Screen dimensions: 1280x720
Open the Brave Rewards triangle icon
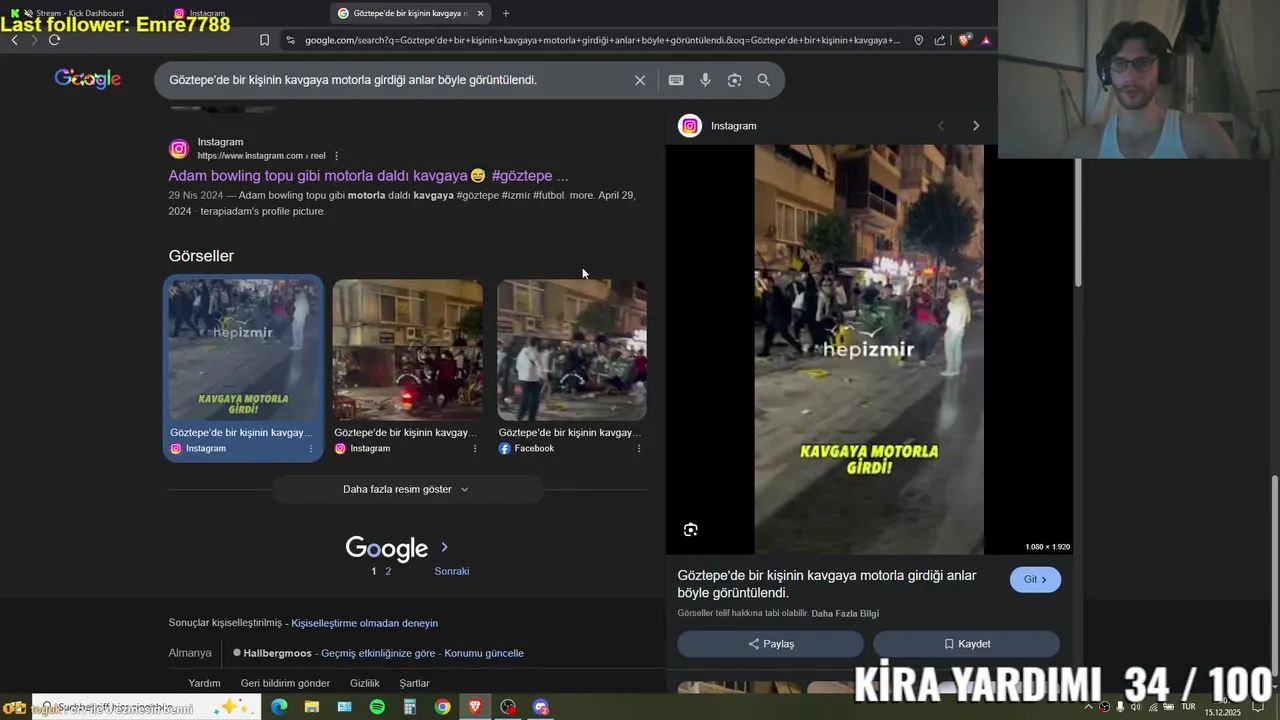[x=986, y=40]
